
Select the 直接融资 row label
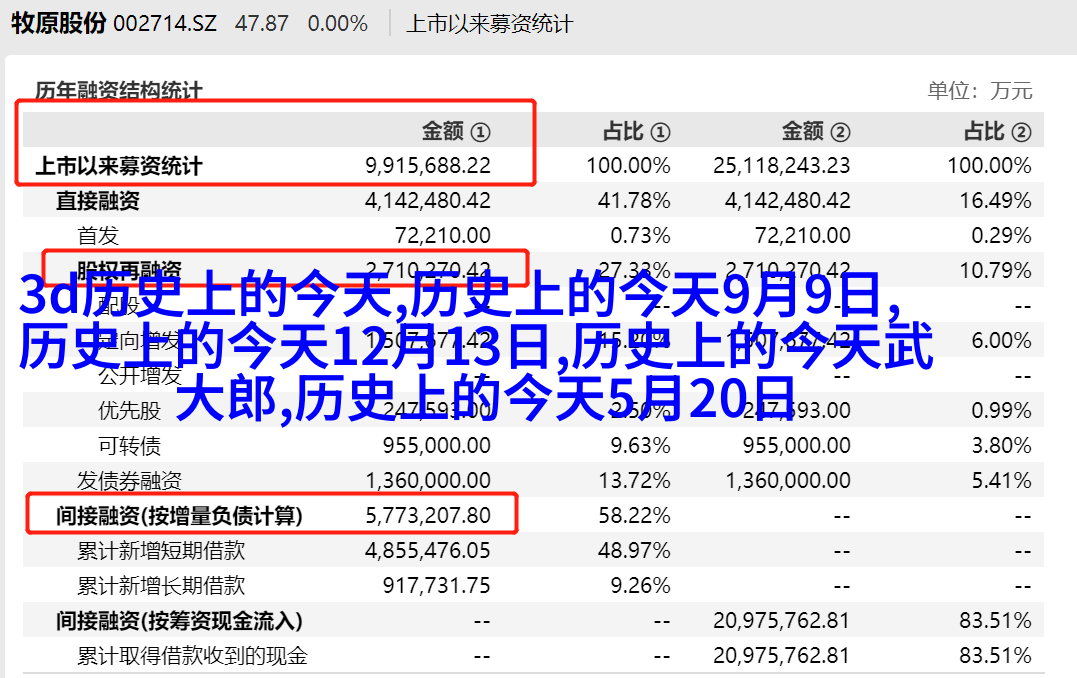pos(98,201)
